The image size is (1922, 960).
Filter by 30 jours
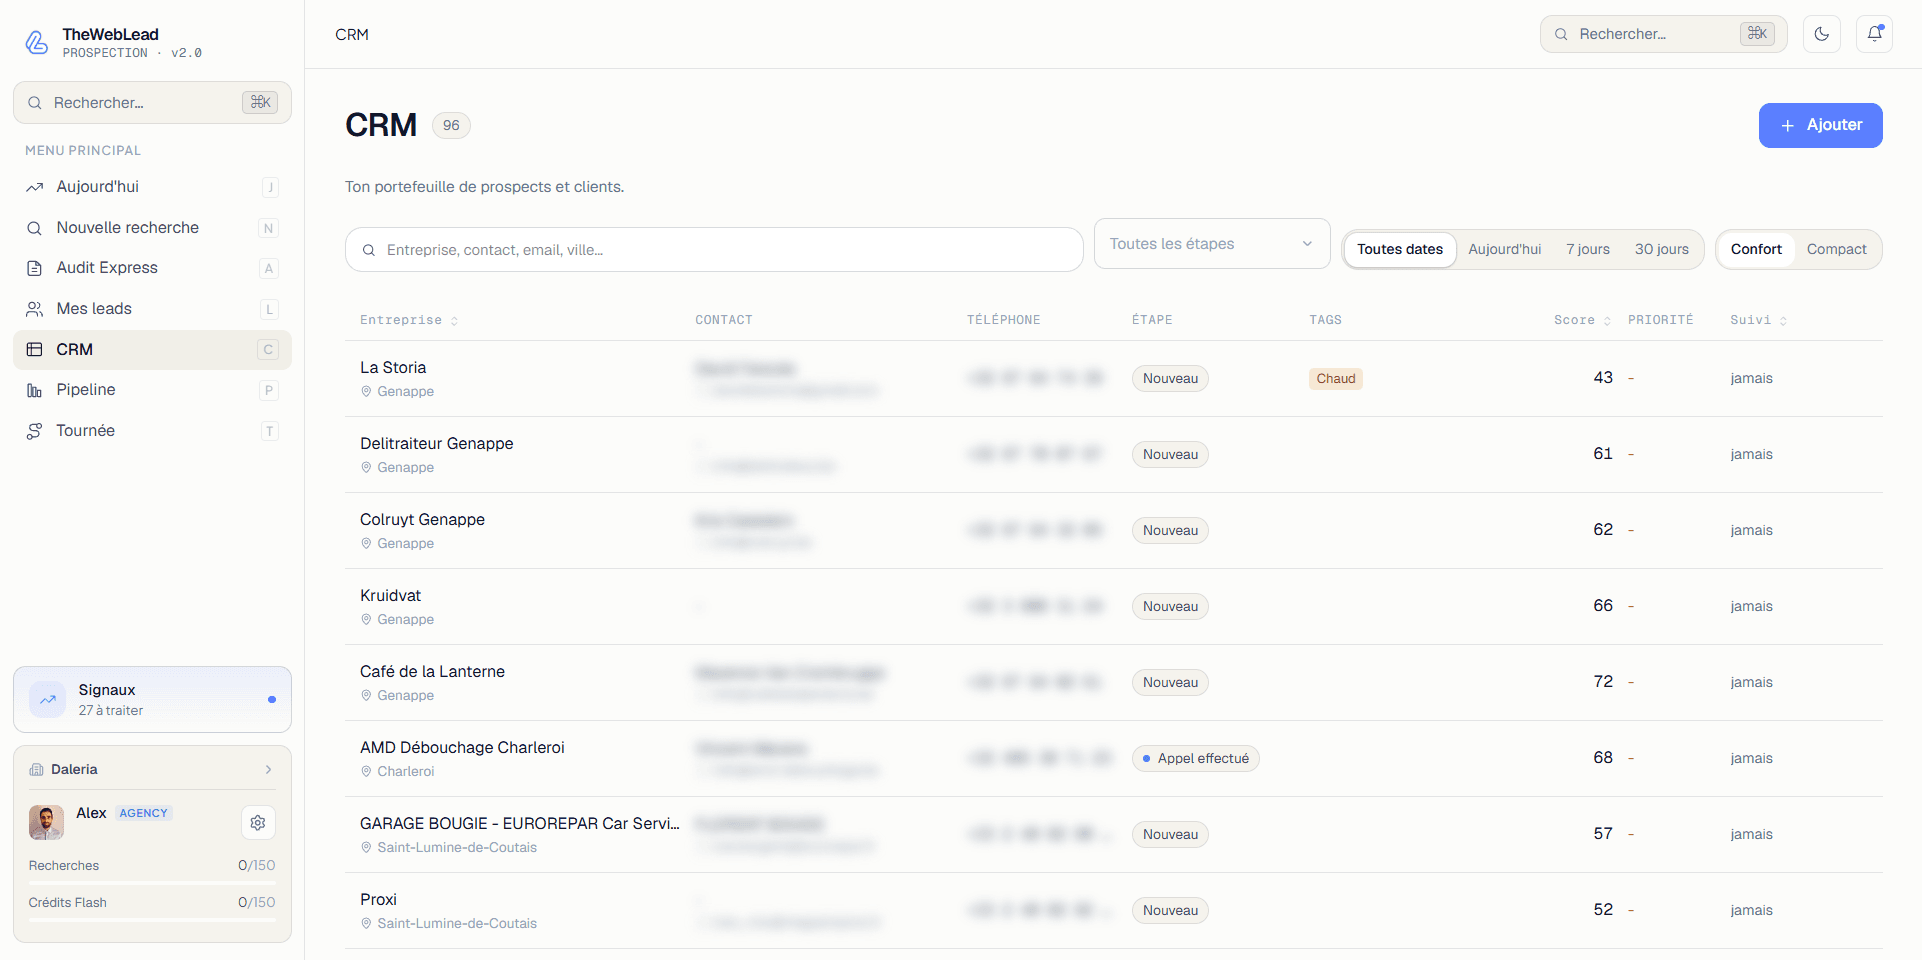[1662, 249]
